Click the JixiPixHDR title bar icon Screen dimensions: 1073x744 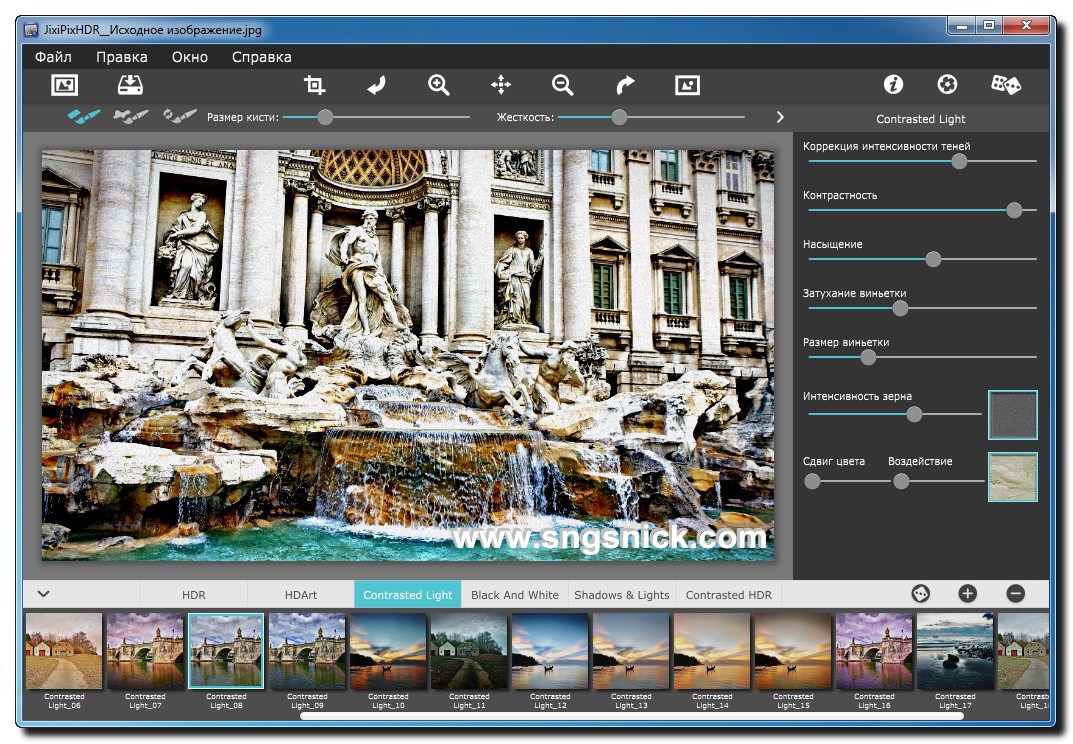[x=31, y=29]
